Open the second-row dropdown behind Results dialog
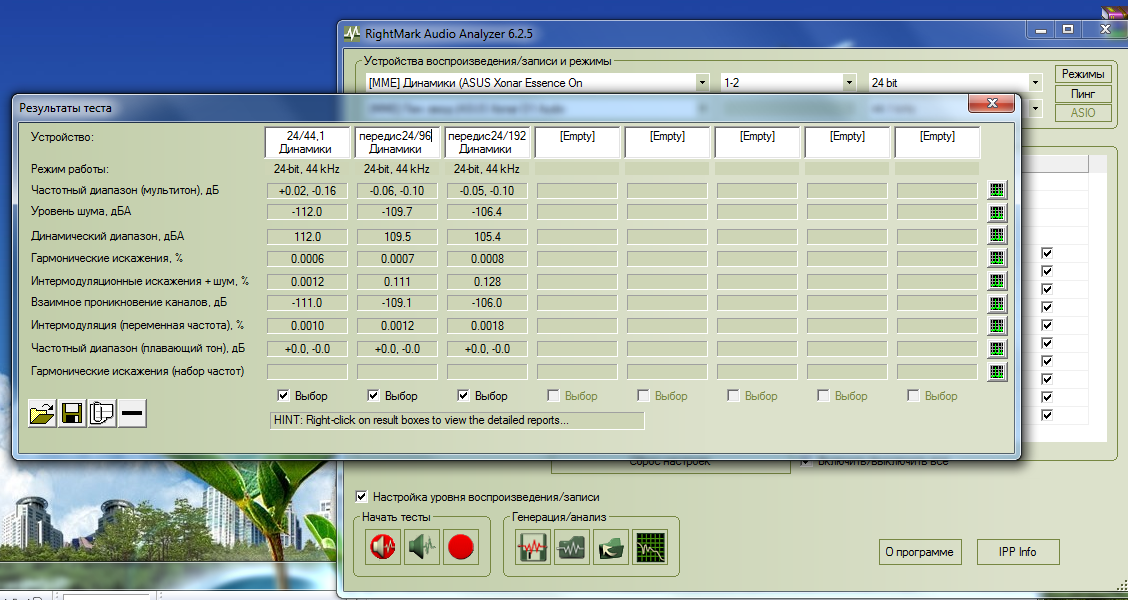This screenshot has width=1128, height=600. [x=1035, y=109]
